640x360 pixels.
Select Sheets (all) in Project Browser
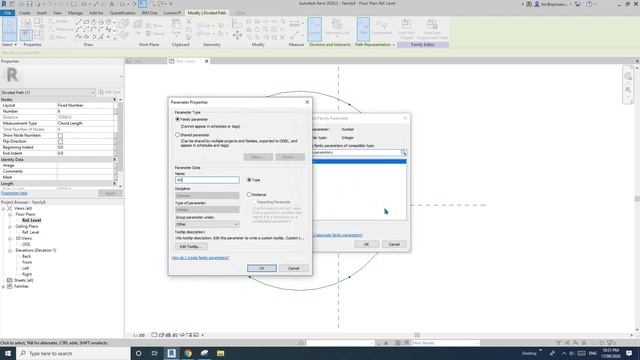pyautogui.click(x=23, y=280)
